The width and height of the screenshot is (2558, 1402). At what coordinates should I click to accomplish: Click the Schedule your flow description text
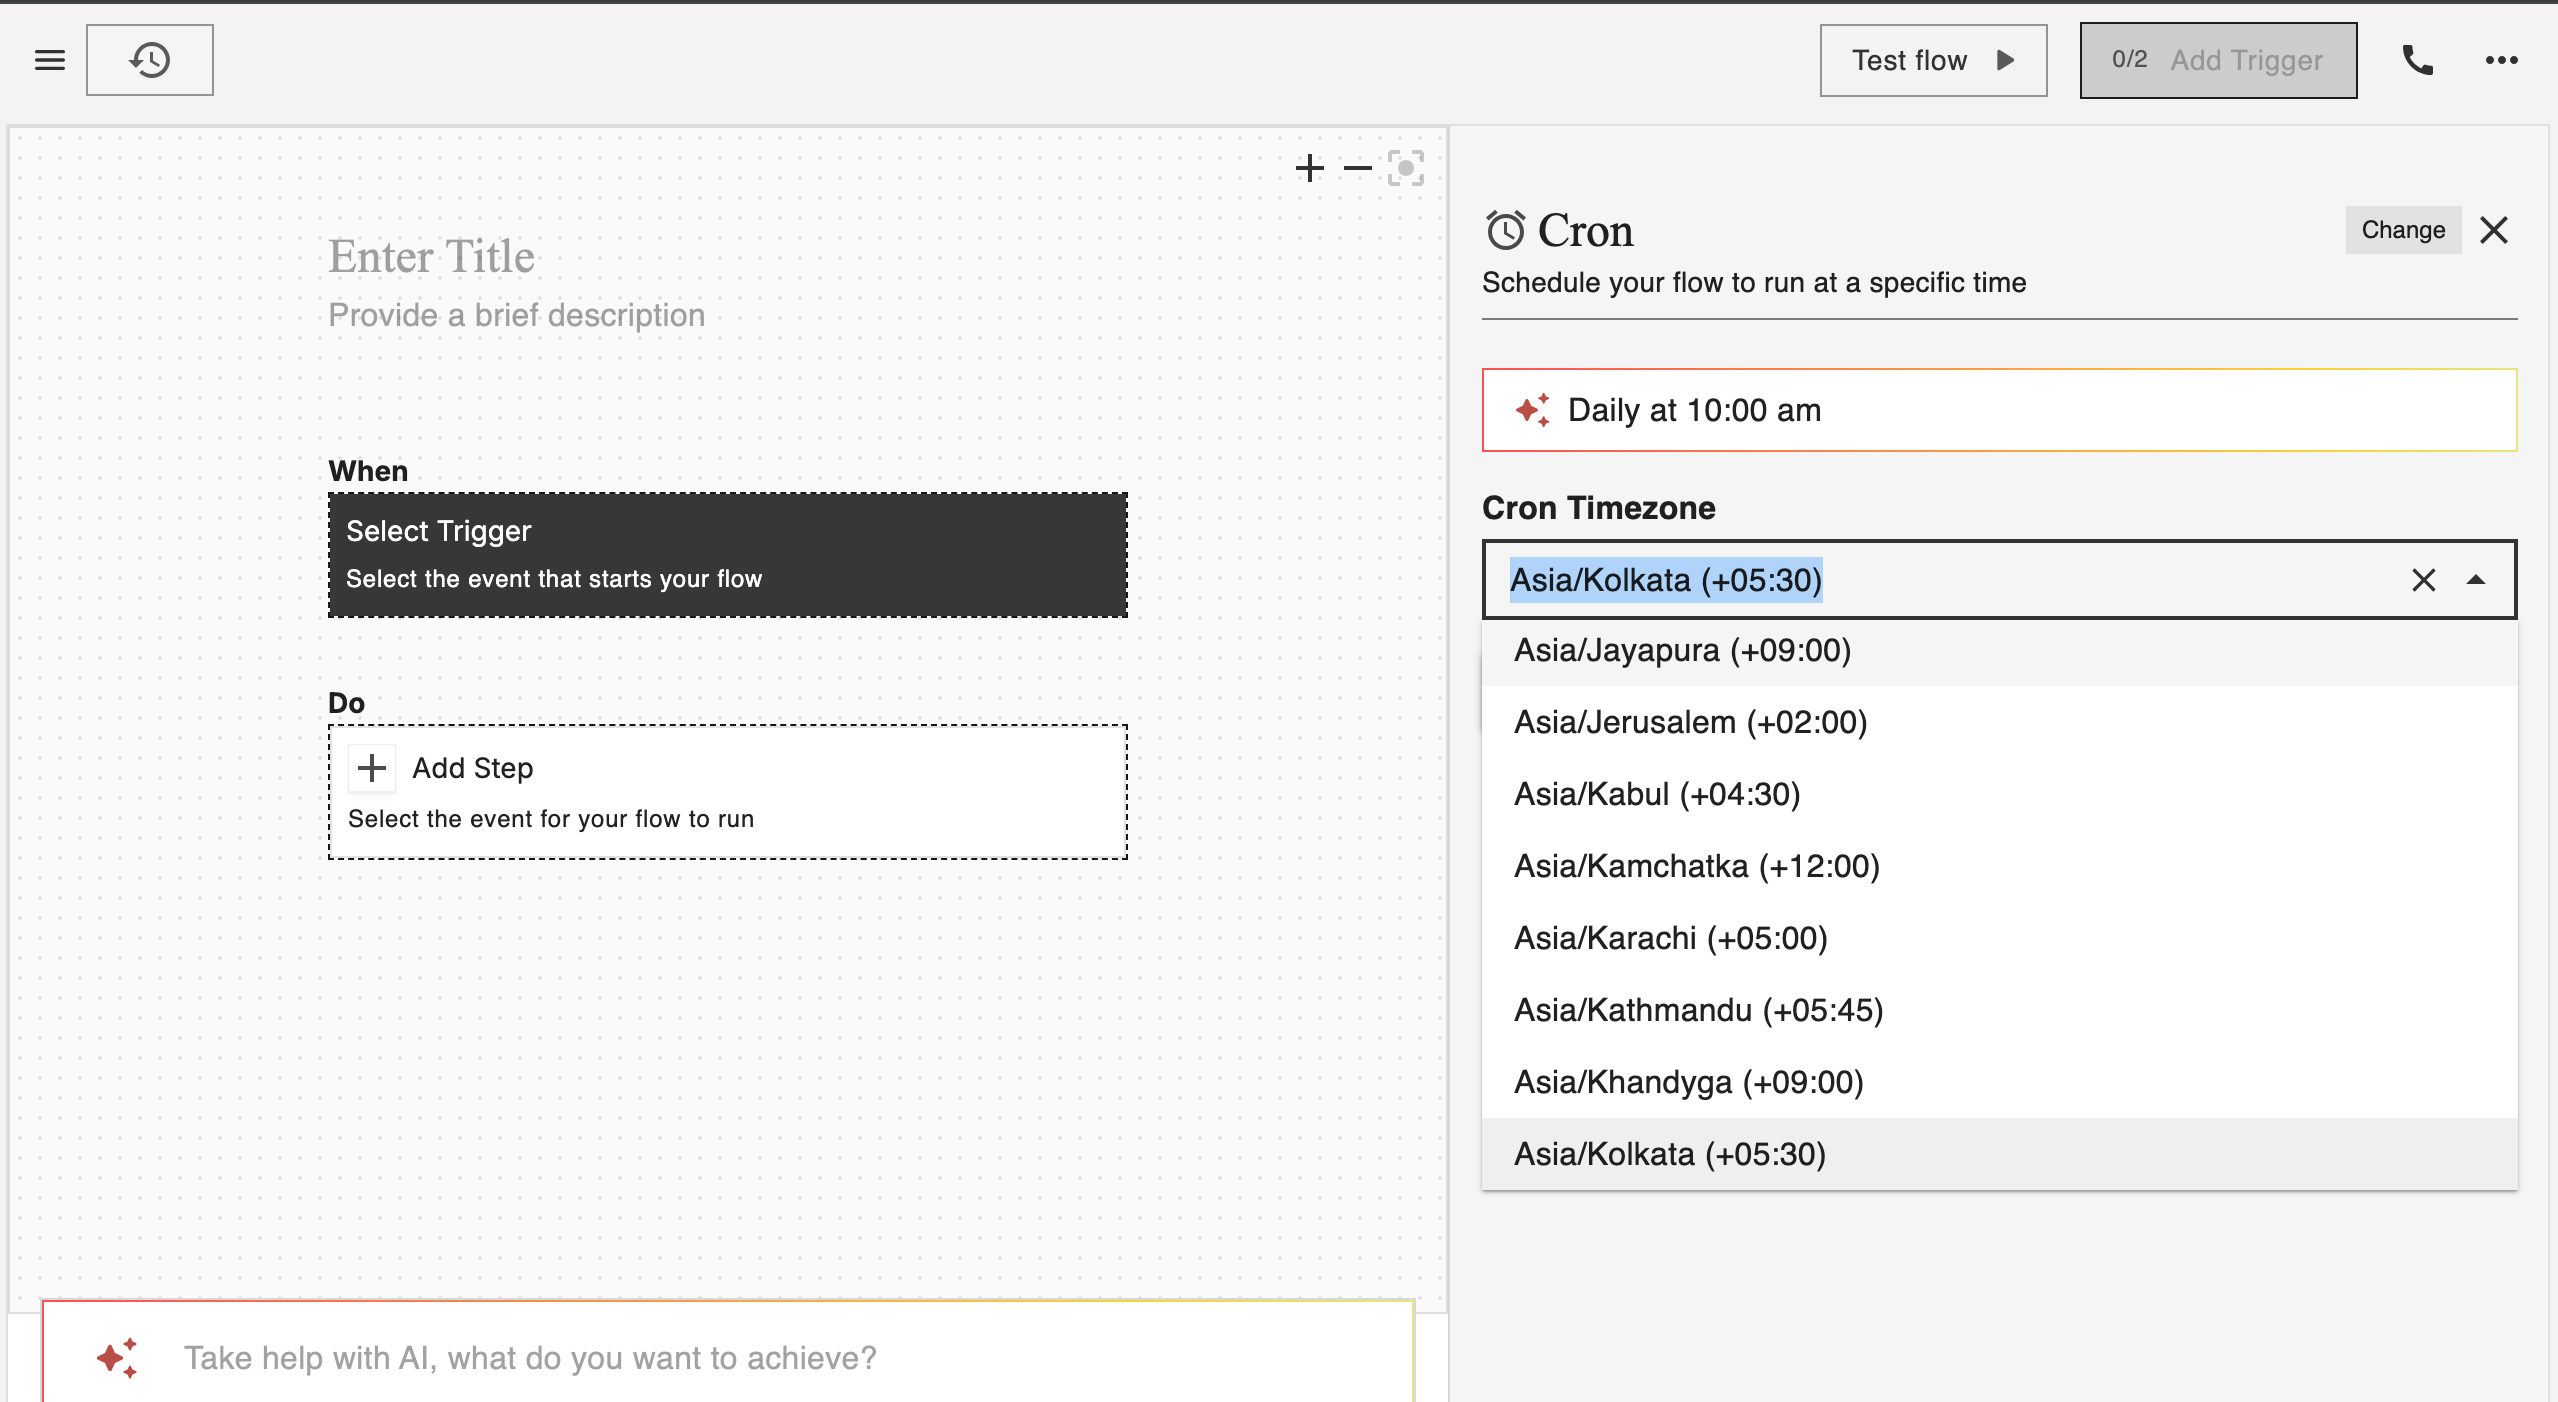(1754, 283)
